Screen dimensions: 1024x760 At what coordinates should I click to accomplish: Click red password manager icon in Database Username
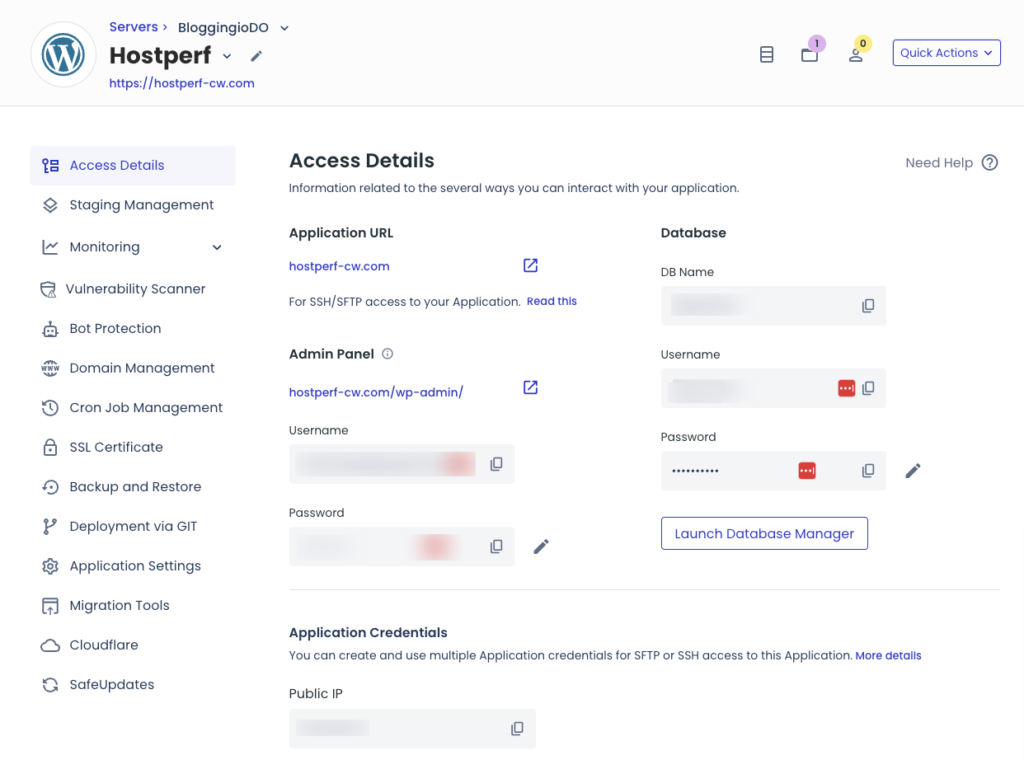[846, 388]
